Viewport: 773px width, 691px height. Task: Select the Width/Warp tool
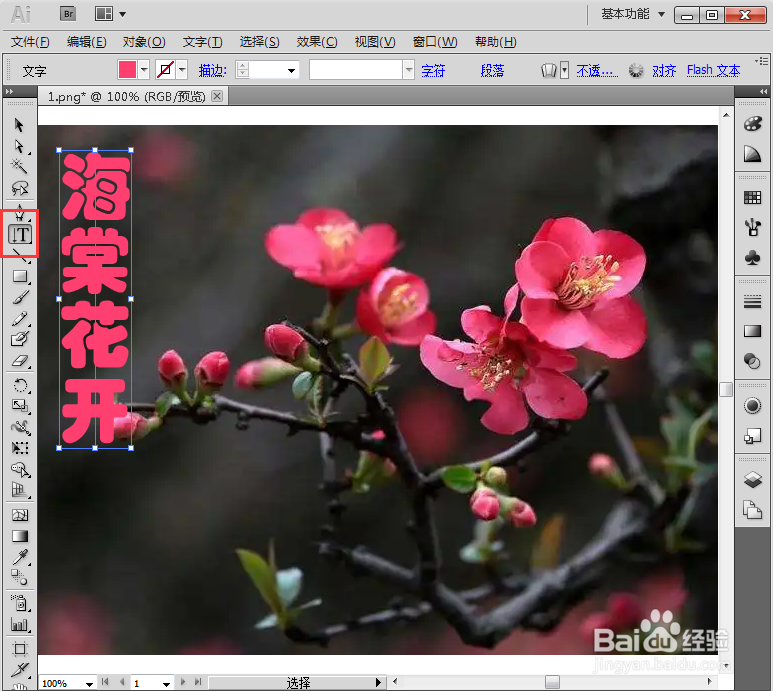point(20,427)
